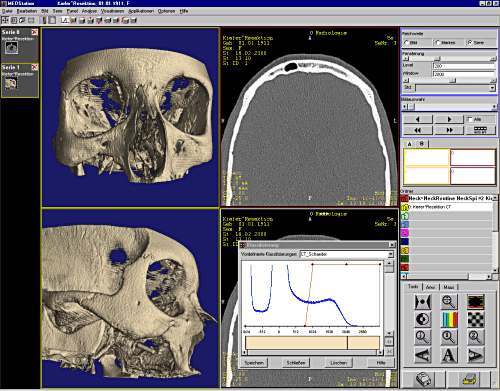Switch to the Maus tab
Screen dimensions: 500x391
(x=449, y=287)
